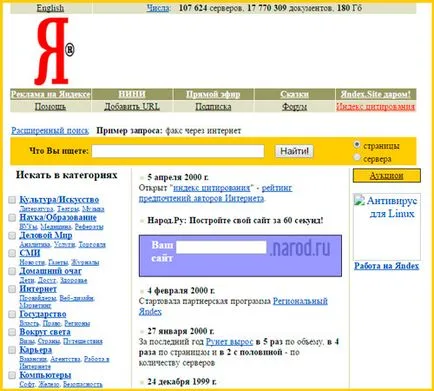Image resolution: width=434 pixels, height=391 pixels.
Task: Check the Государство checkbox
Action: pos(12,314)
